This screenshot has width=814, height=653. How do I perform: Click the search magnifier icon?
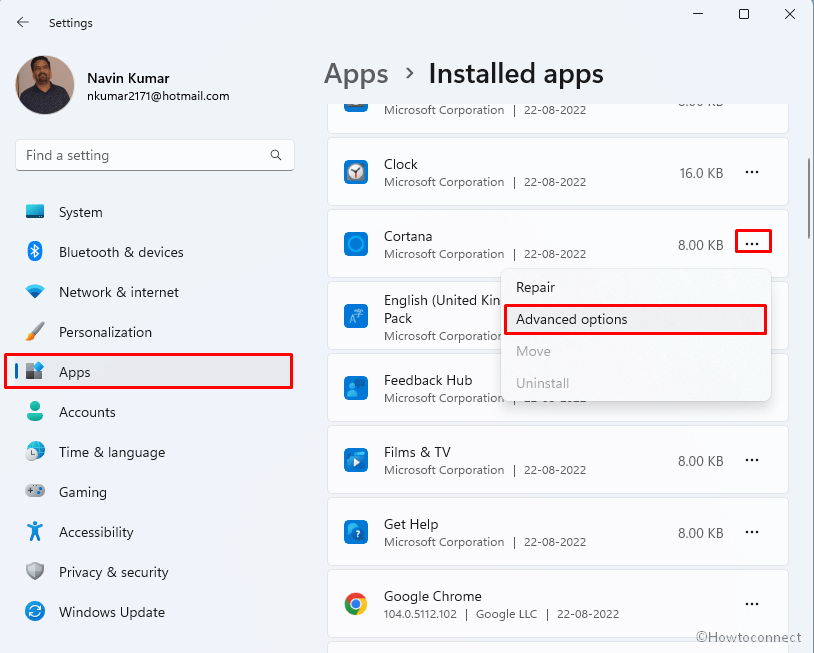(x=276, y=155)
